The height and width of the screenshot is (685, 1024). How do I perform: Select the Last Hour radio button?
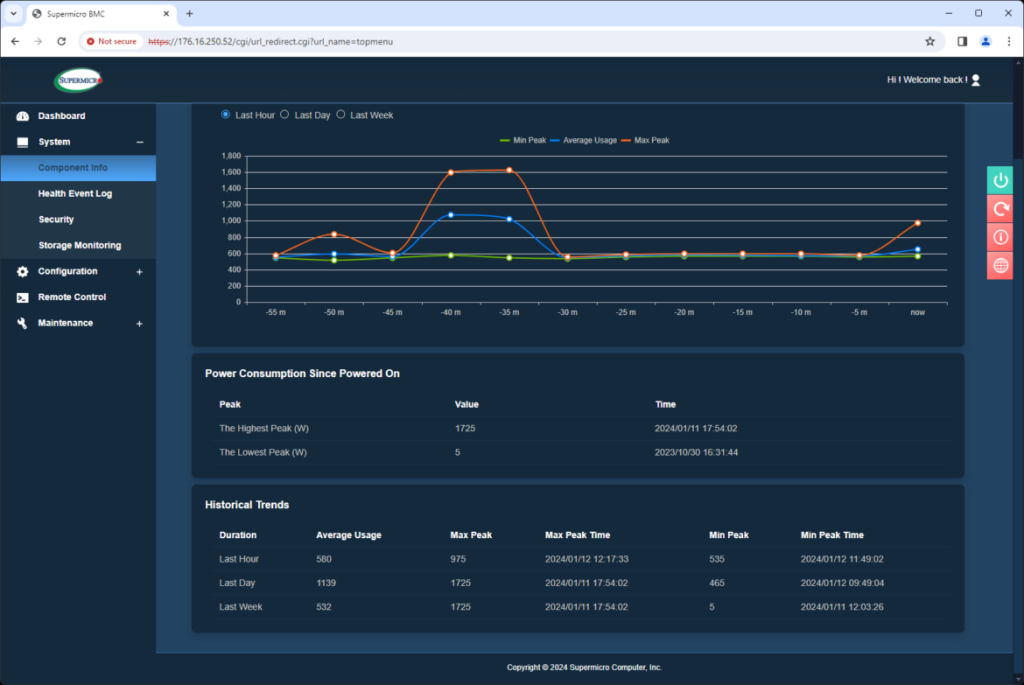(225, 115)
